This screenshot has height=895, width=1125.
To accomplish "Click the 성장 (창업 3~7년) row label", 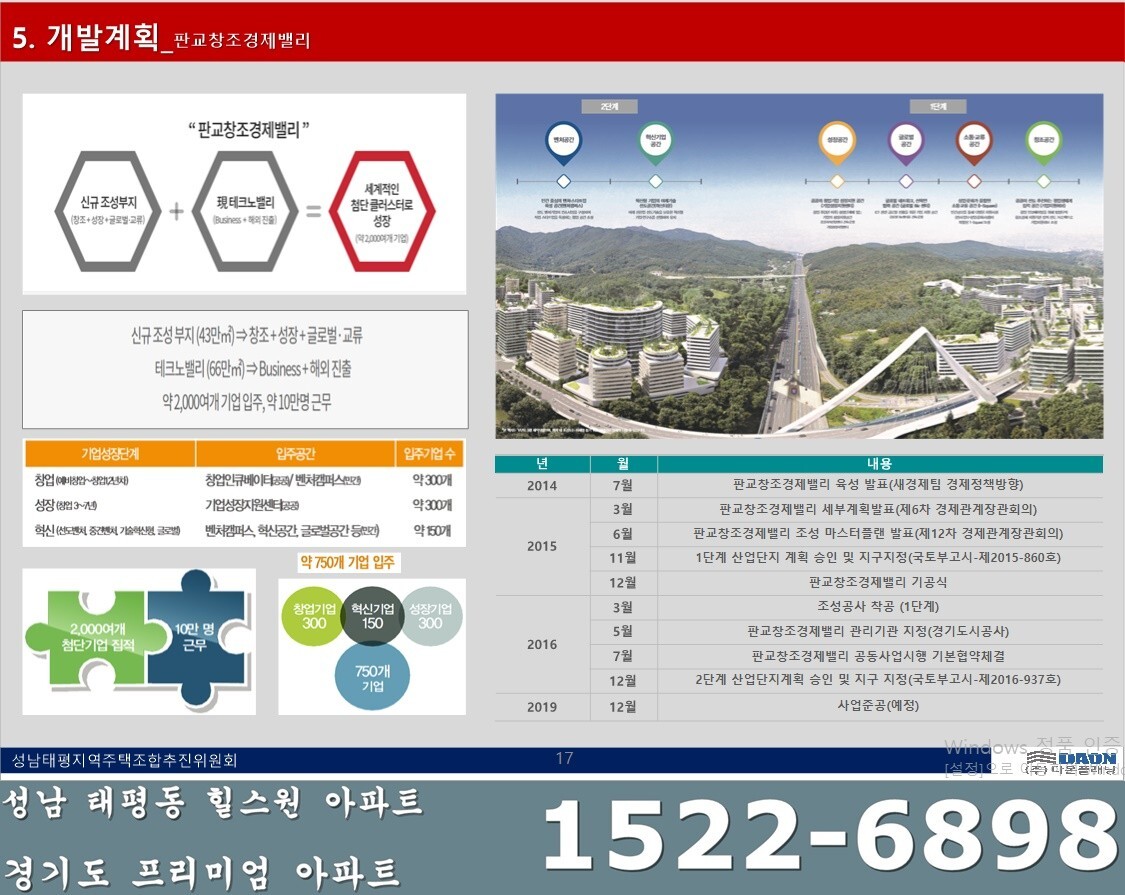I will pos(65,505).
